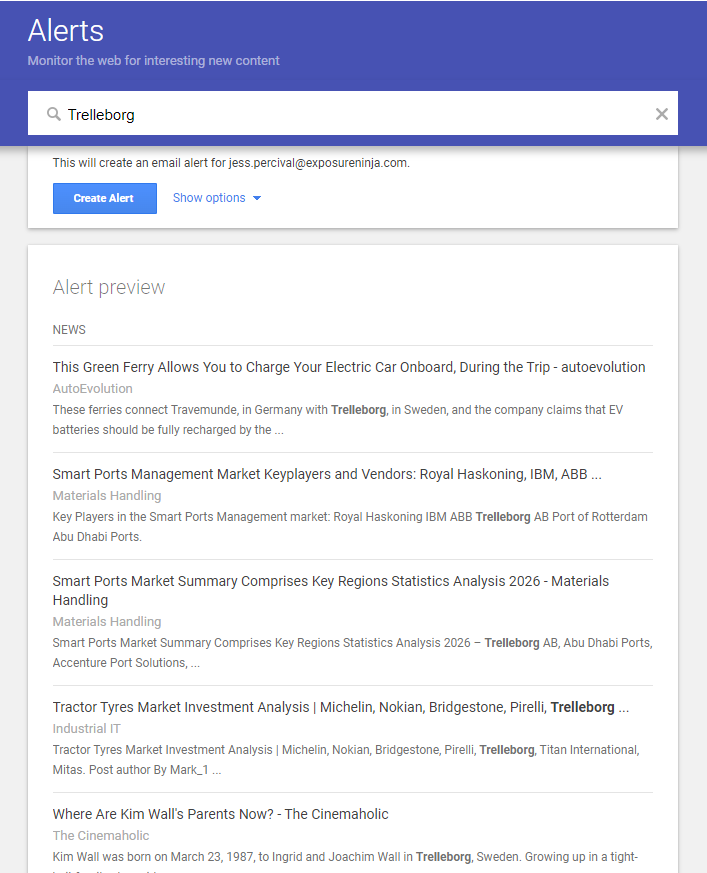This screenshot has height=873, width=707.
Task: Open Smart Ports Management Market Keyplayers article
Action: point(327,474)
